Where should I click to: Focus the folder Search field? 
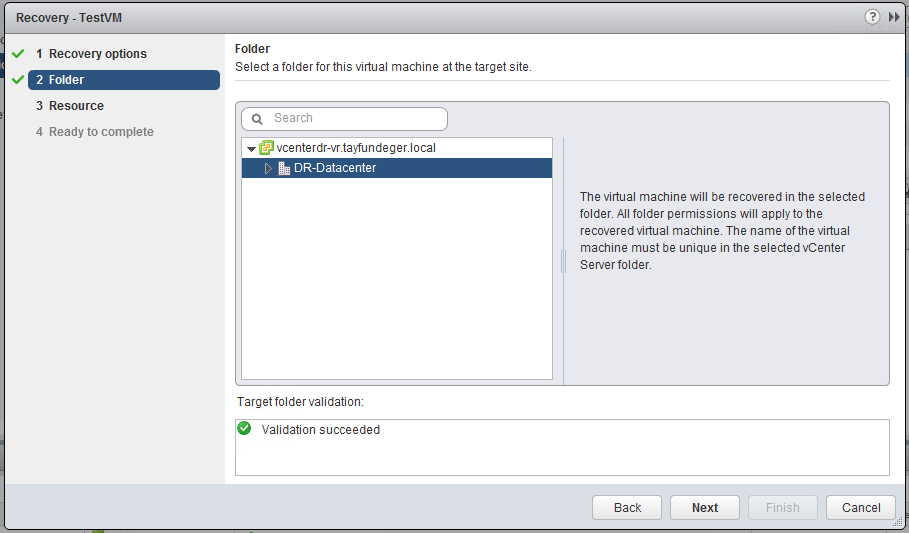pos(344,118)
